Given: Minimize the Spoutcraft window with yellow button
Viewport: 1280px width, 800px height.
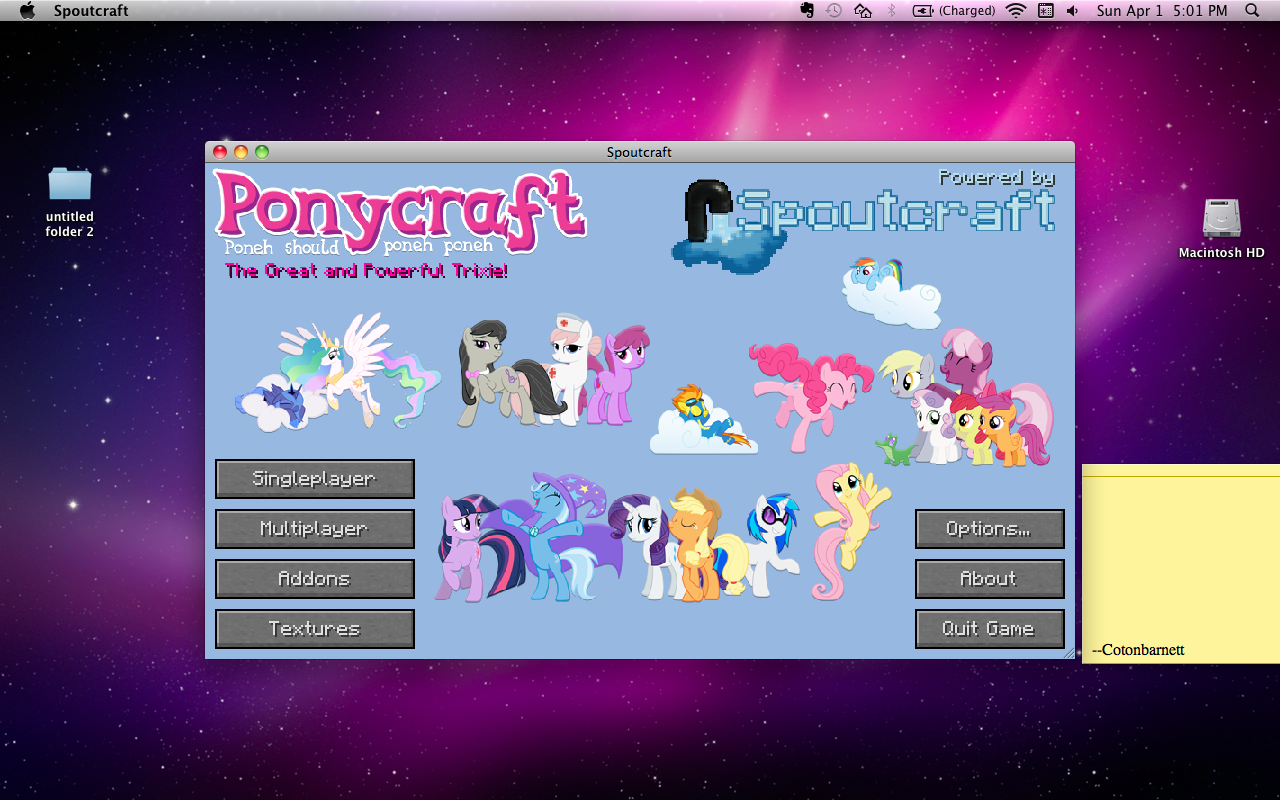Looking at the screenshot, I should tap(241, 152).
